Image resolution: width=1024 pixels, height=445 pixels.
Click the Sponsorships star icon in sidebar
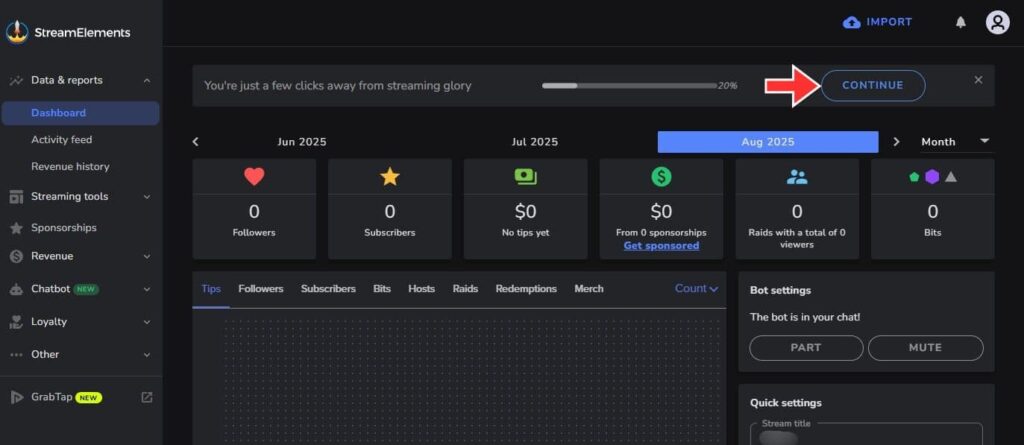pos(16,228)
